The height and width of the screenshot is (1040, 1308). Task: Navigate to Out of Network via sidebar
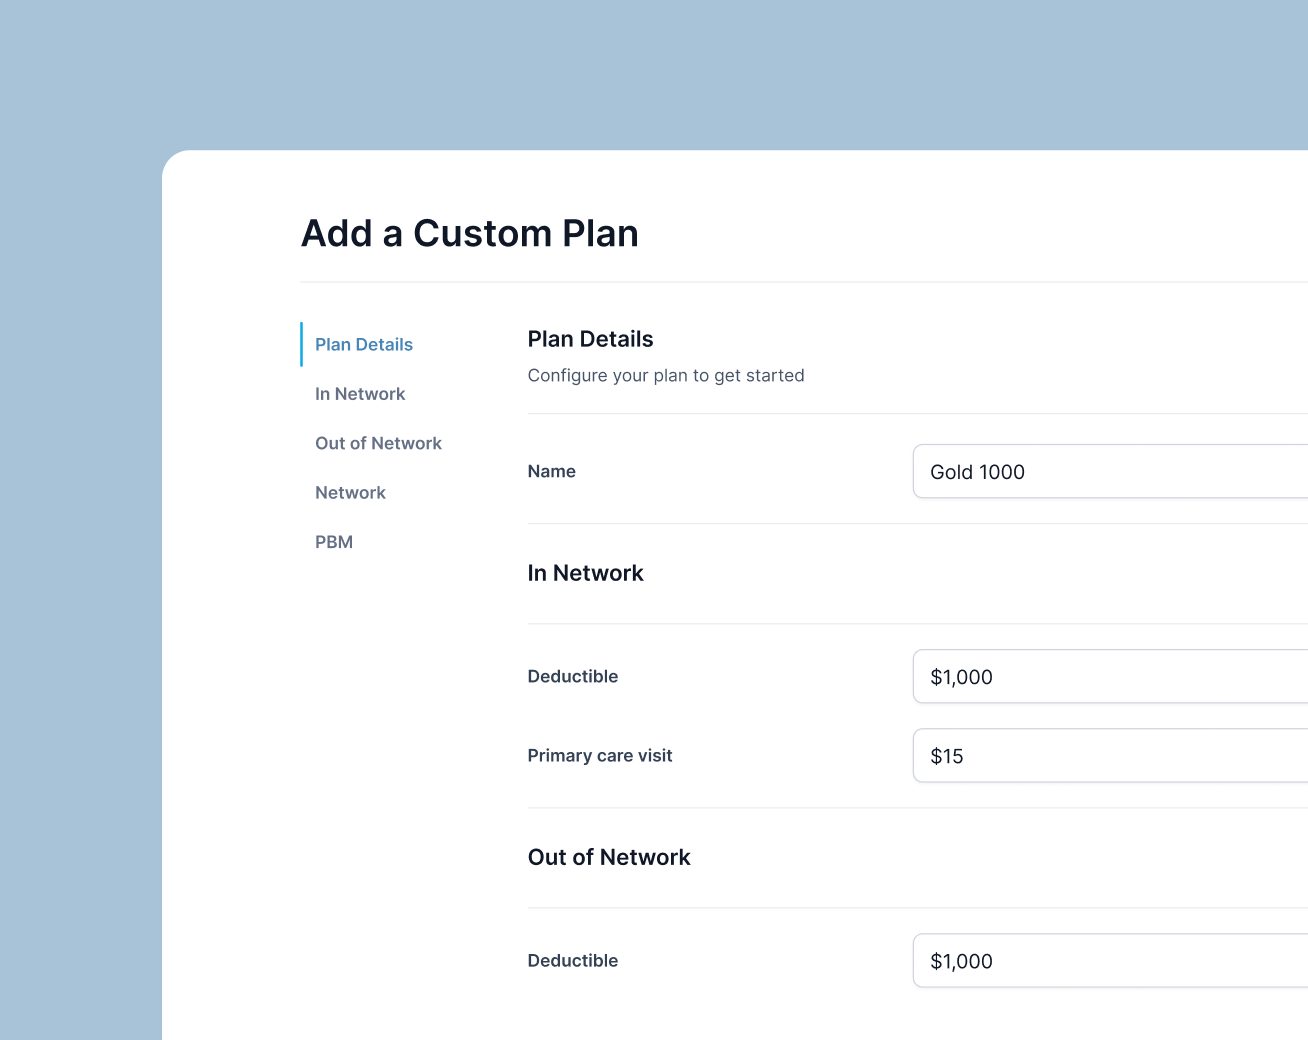378,443
